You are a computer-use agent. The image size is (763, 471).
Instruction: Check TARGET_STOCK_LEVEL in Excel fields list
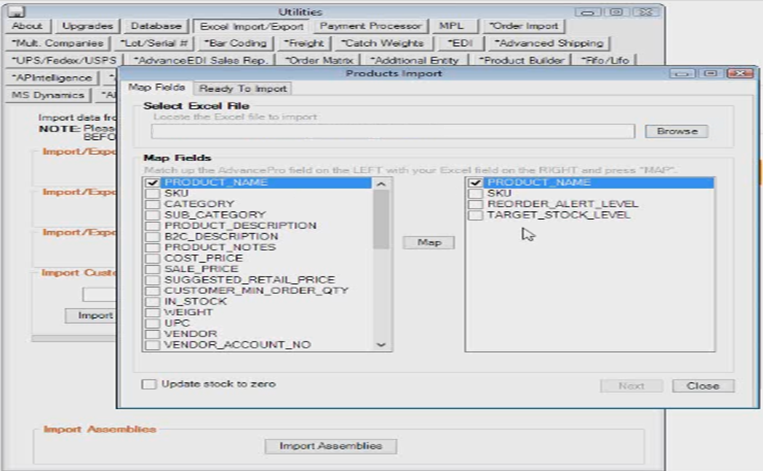click(475, 215)
